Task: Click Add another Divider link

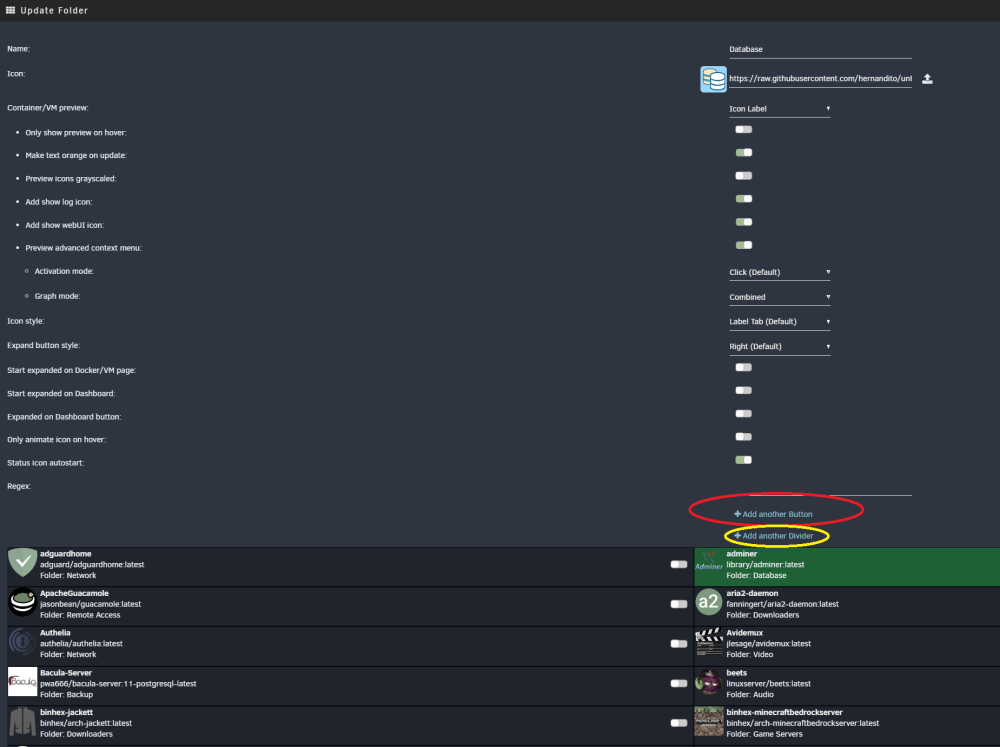Action: click(x=774, y=536)
